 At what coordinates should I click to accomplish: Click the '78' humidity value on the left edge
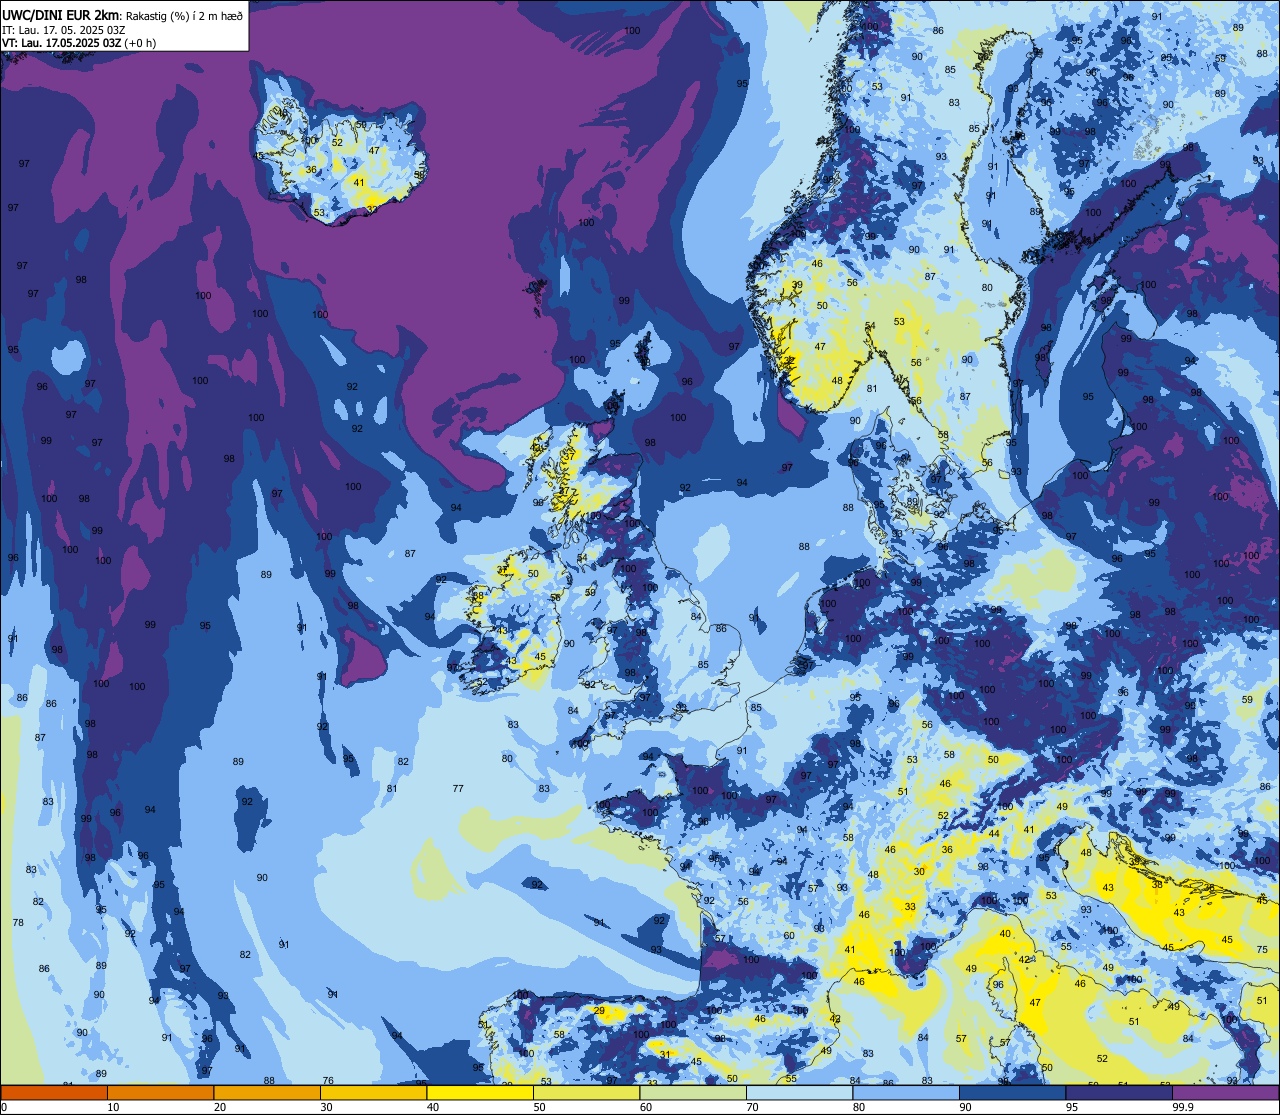coord(18,922)
